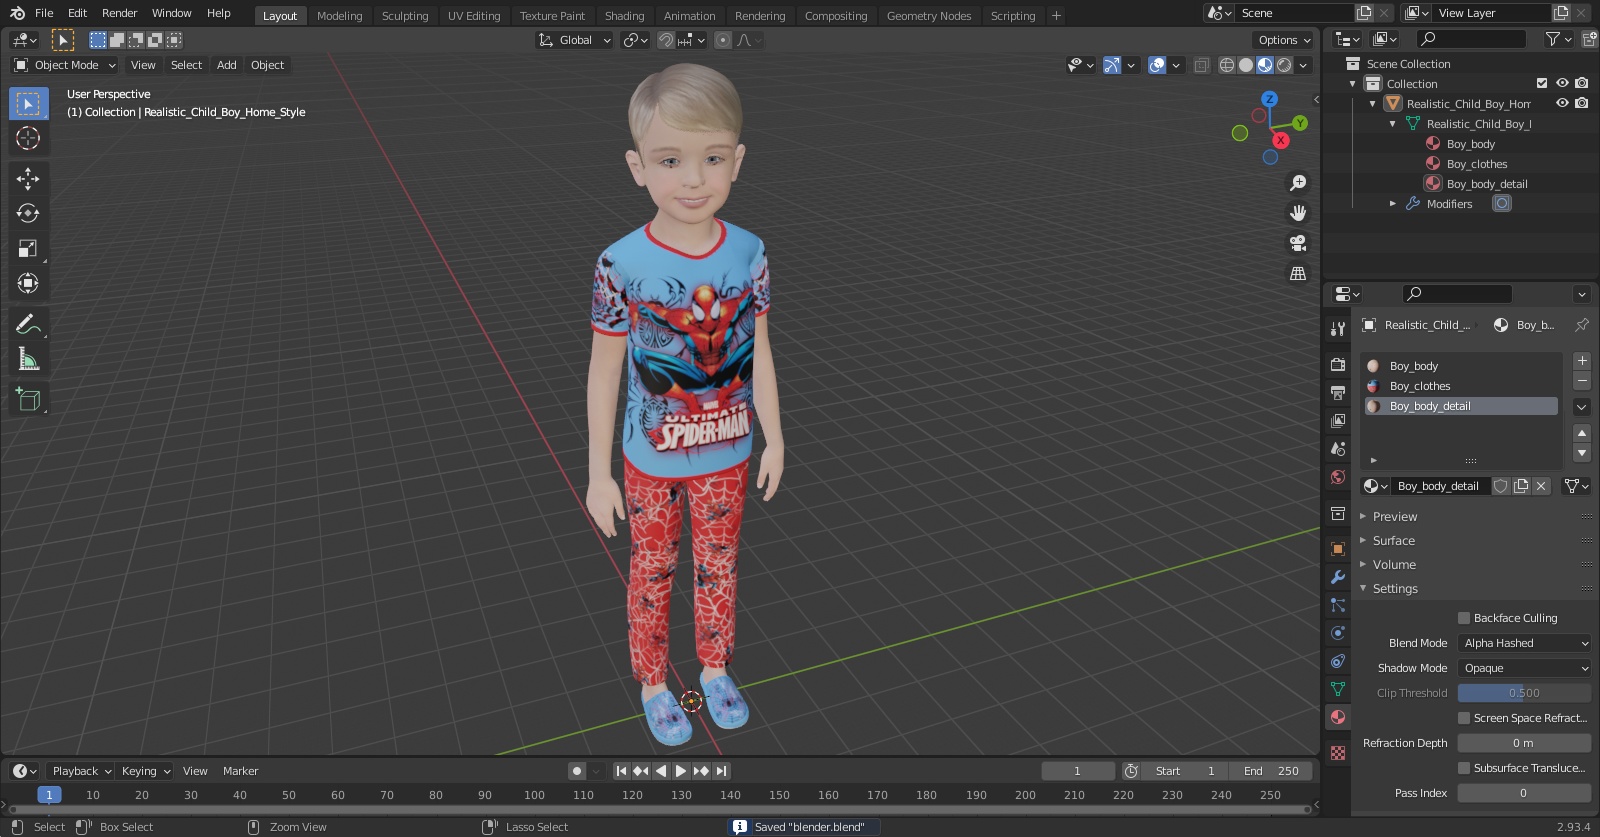
Task: Adjust the Clip Threshold slider
Action: [1524, 693]
